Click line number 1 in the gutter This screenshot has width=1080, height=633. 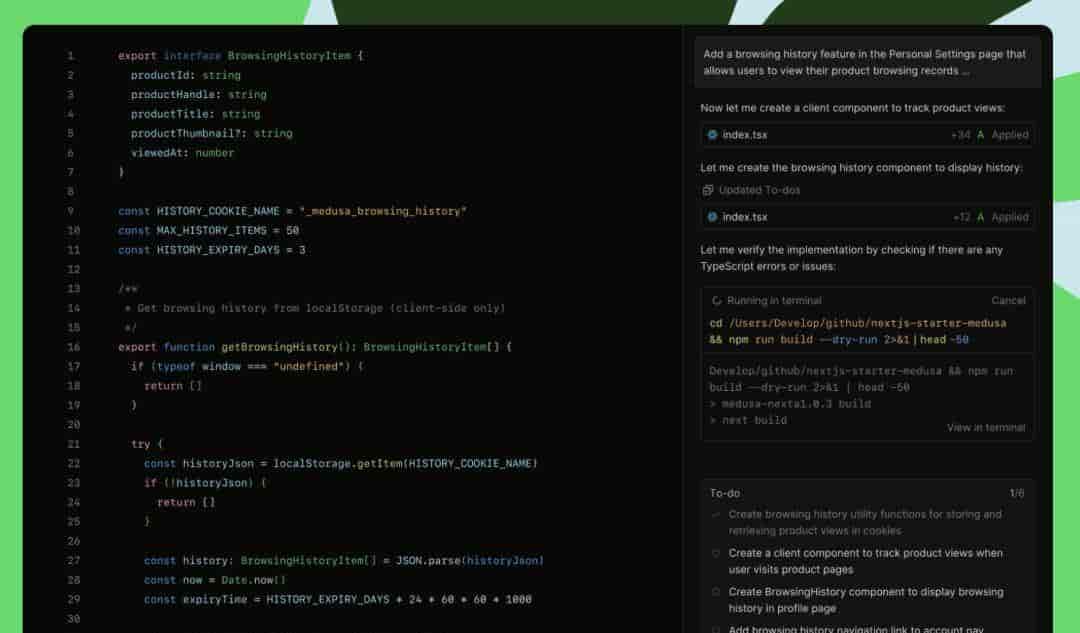pyautogui.click(x=70, y=56)
